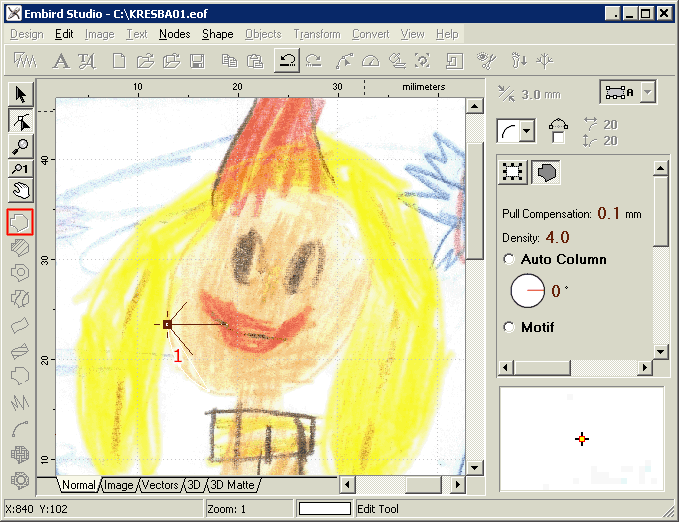Select the Motif radio option
This screenshot has height=522, width=679.
click(x=509, y=327)
